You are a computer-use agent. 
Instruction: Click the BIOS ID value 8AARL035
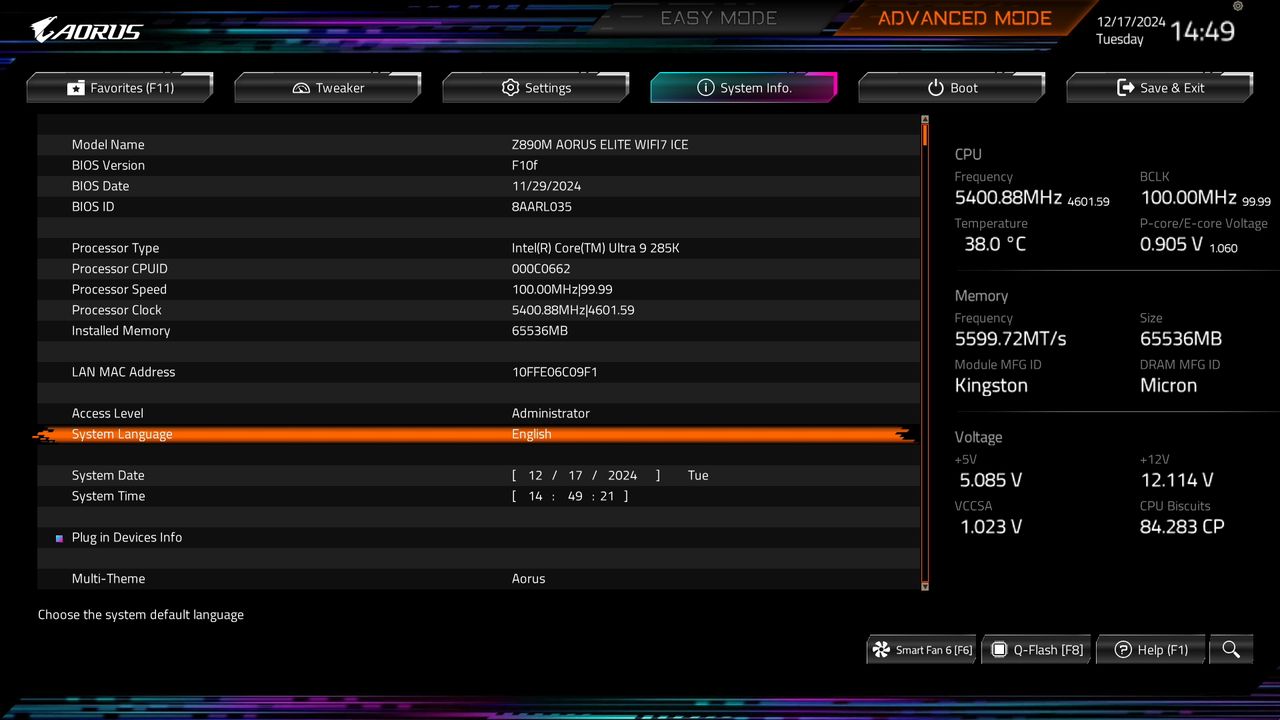(x=542, y=207)
